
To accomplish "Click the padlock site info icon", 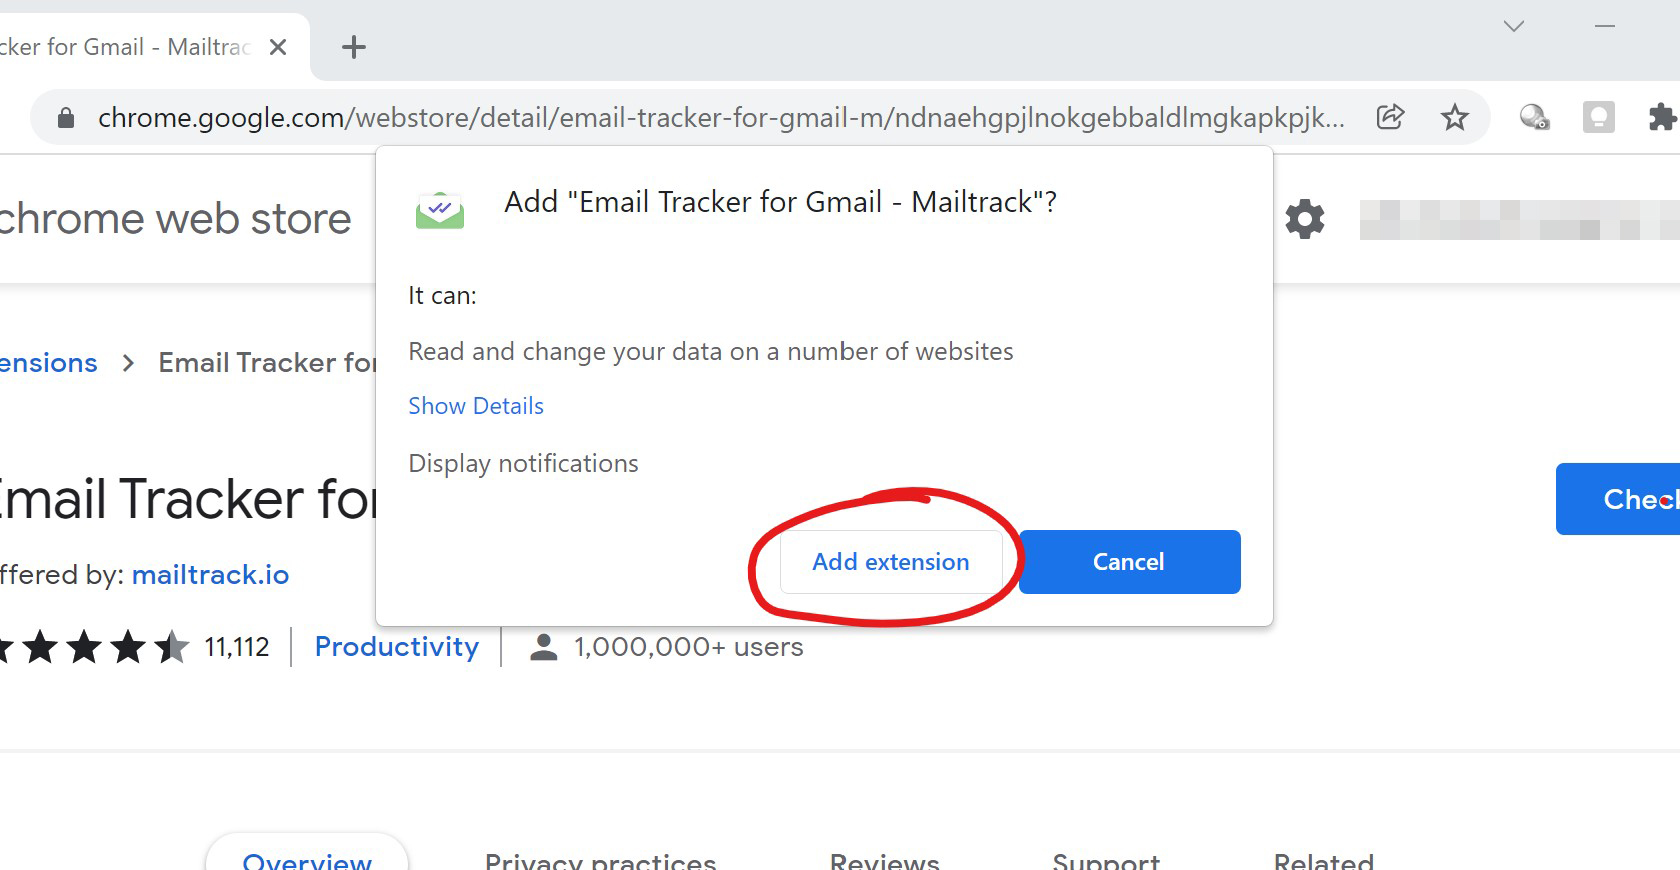I will (66, 118).
